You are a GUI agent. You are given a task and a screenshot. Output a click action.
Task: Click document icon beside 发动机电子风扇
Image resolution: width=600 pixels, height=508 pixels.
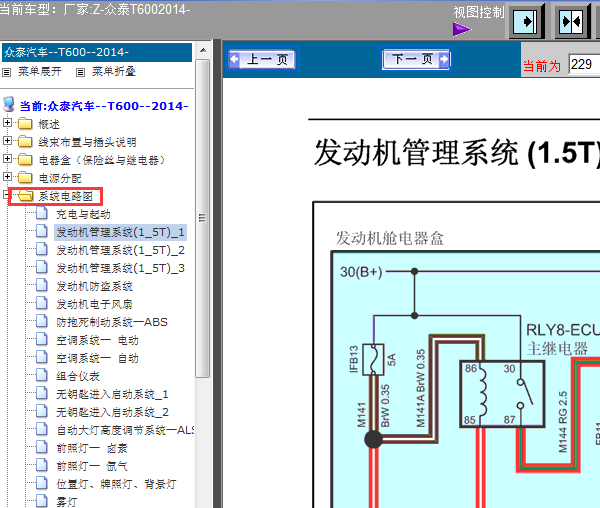pyautogui.click(x=42, y=303)
